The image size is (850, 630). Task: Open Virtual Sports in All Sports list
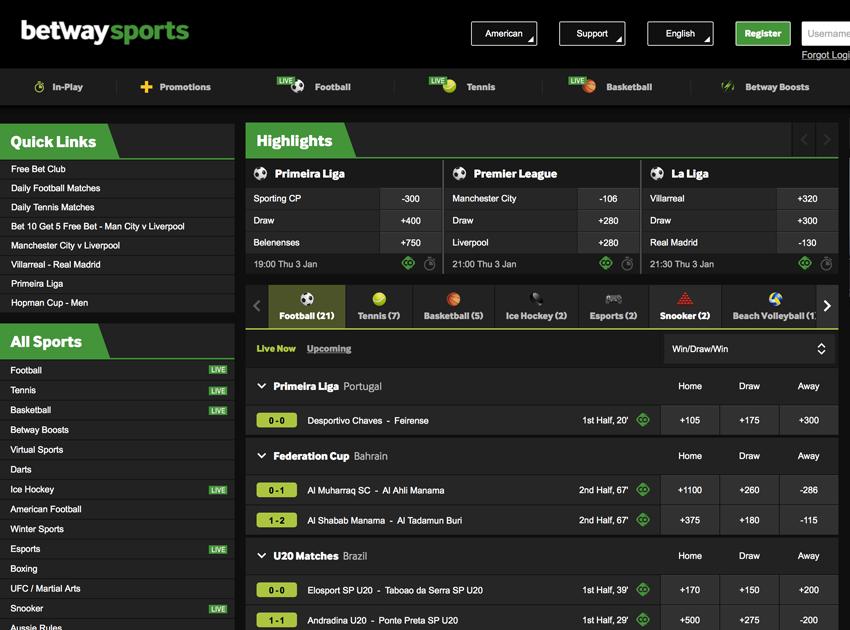[117, 449]
